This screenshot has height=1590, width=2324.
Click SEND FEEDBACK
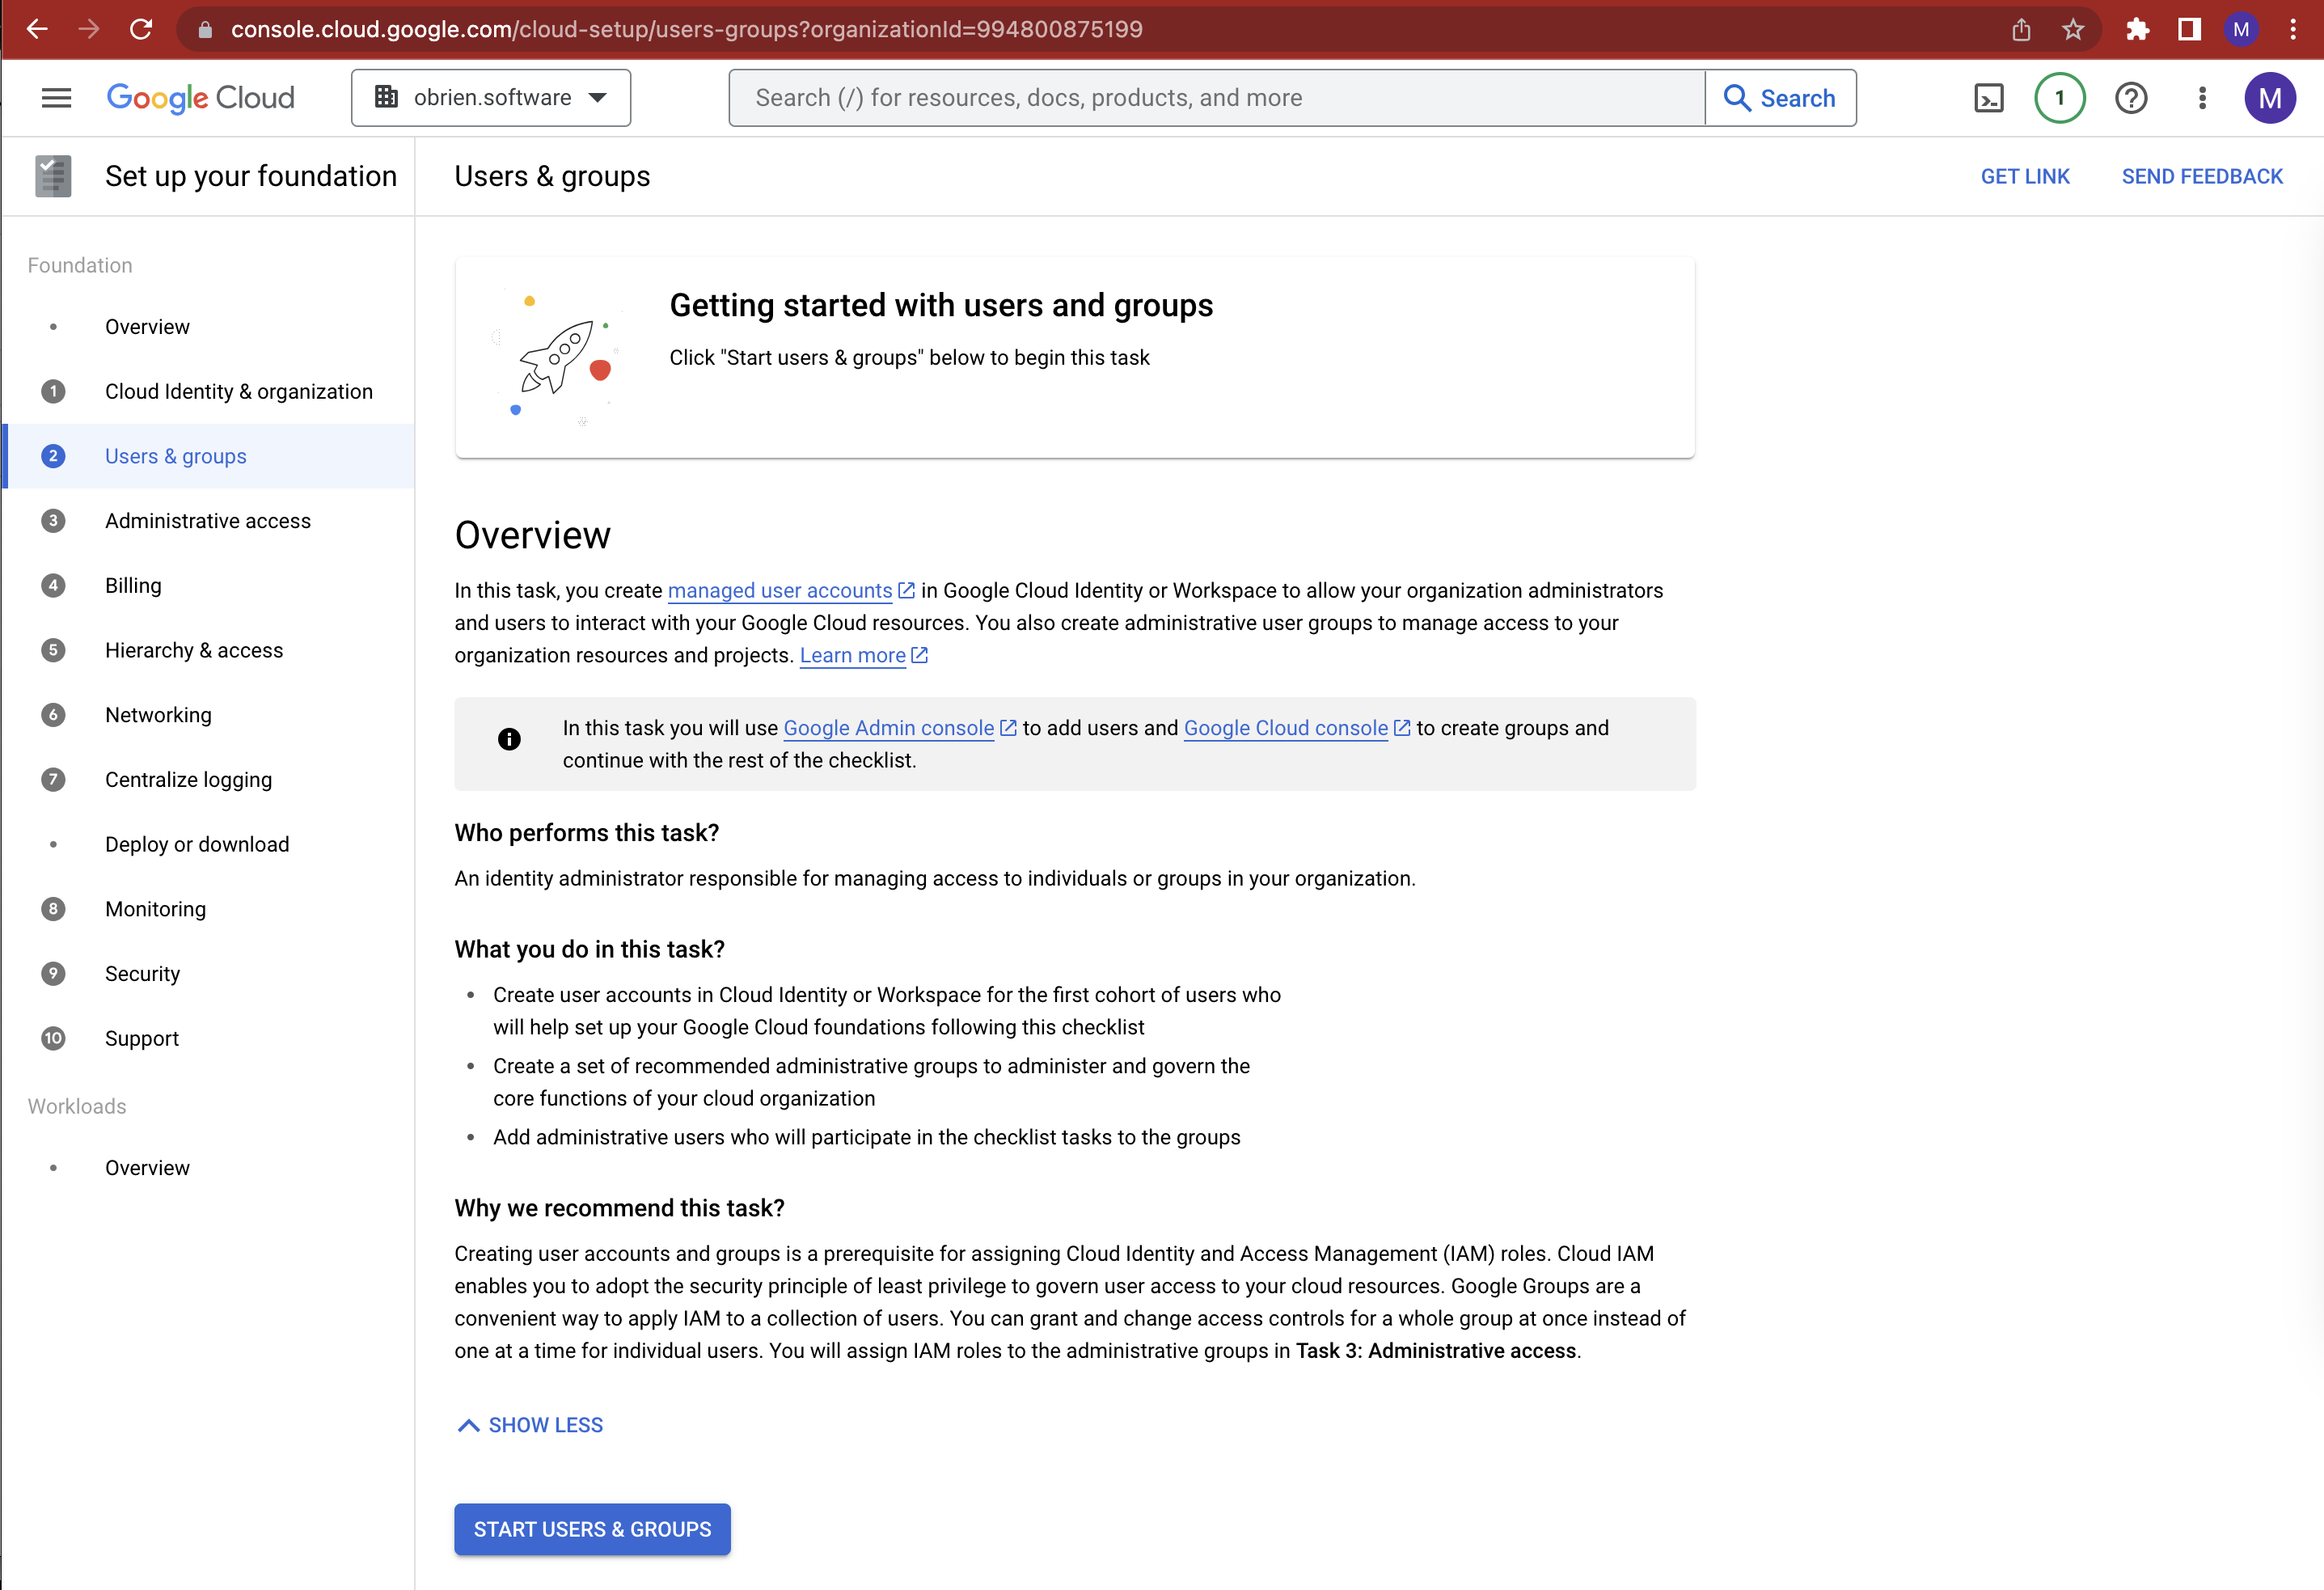coord(2202,176)
